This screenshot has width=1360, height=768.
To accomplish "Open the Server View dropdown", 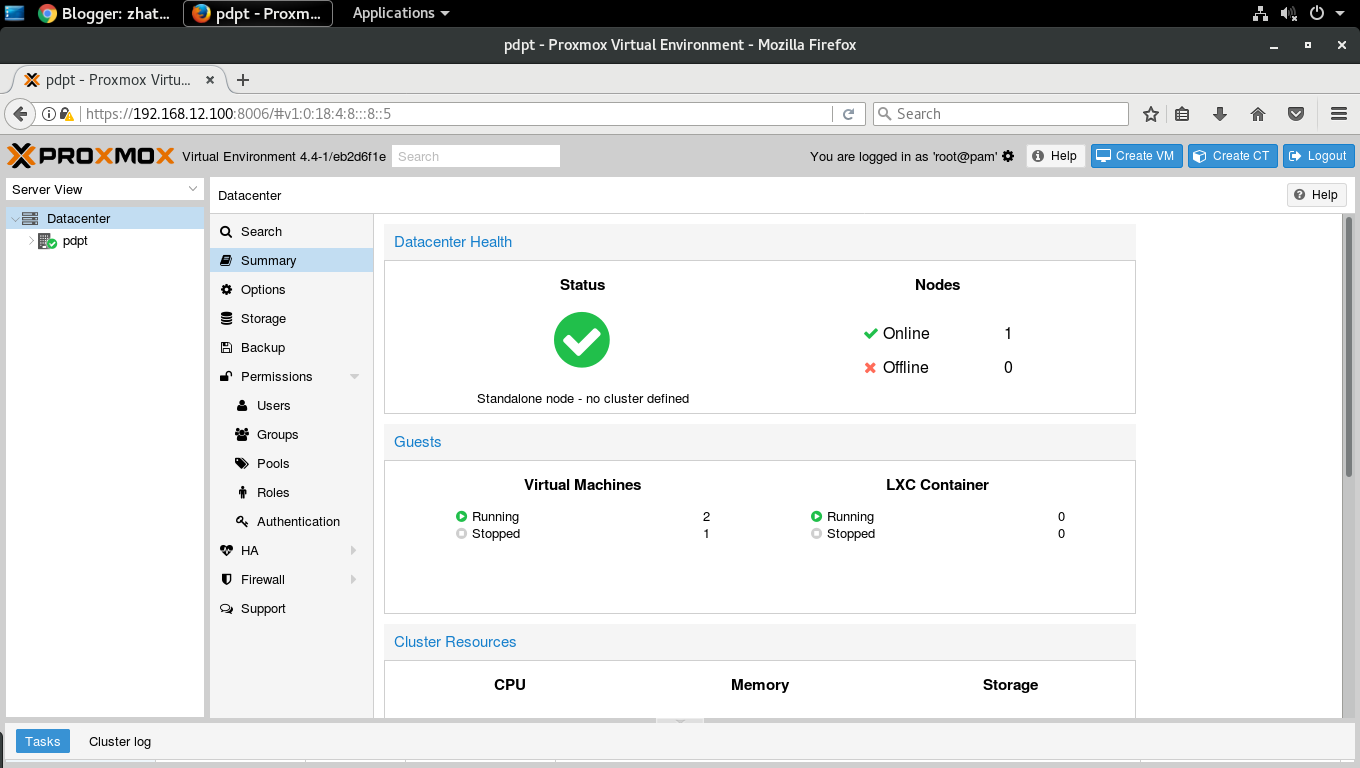I will tap(105, 189).
